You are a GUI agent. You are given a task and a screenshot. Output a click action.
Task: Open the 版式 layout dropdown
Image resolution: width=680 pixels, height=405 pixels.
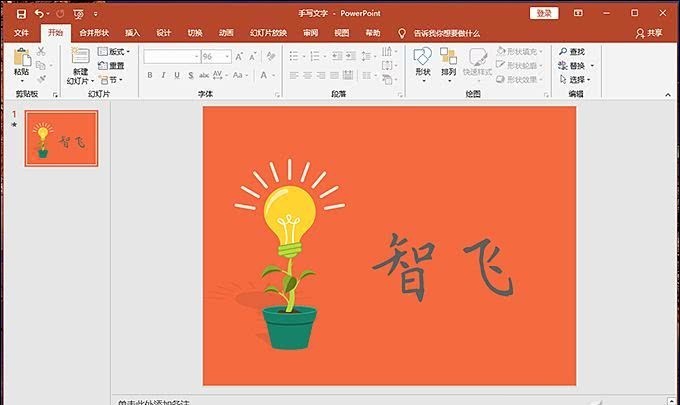[x=114, y=52]
